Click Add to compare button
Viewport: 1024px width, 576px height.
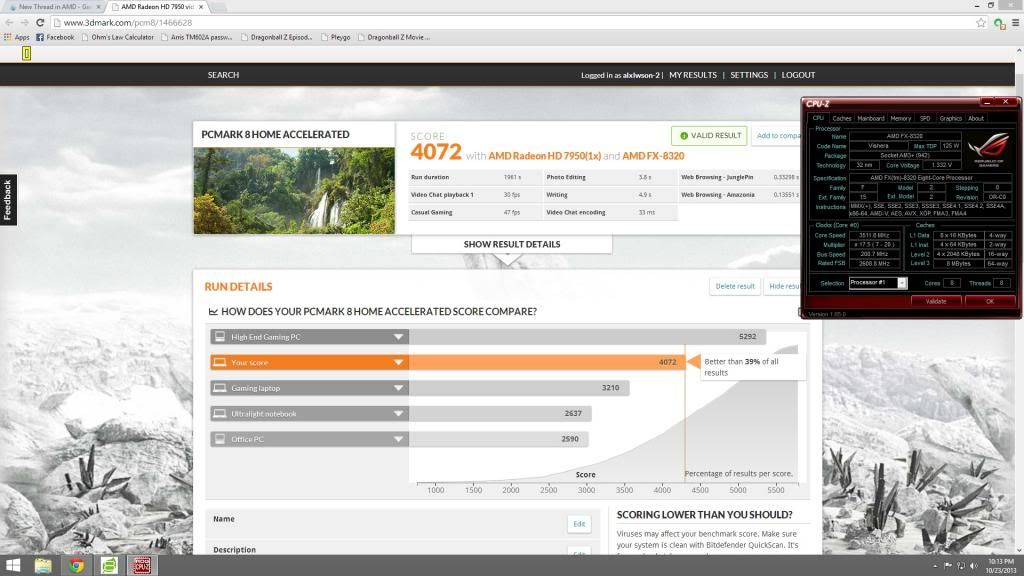[776, 136]
